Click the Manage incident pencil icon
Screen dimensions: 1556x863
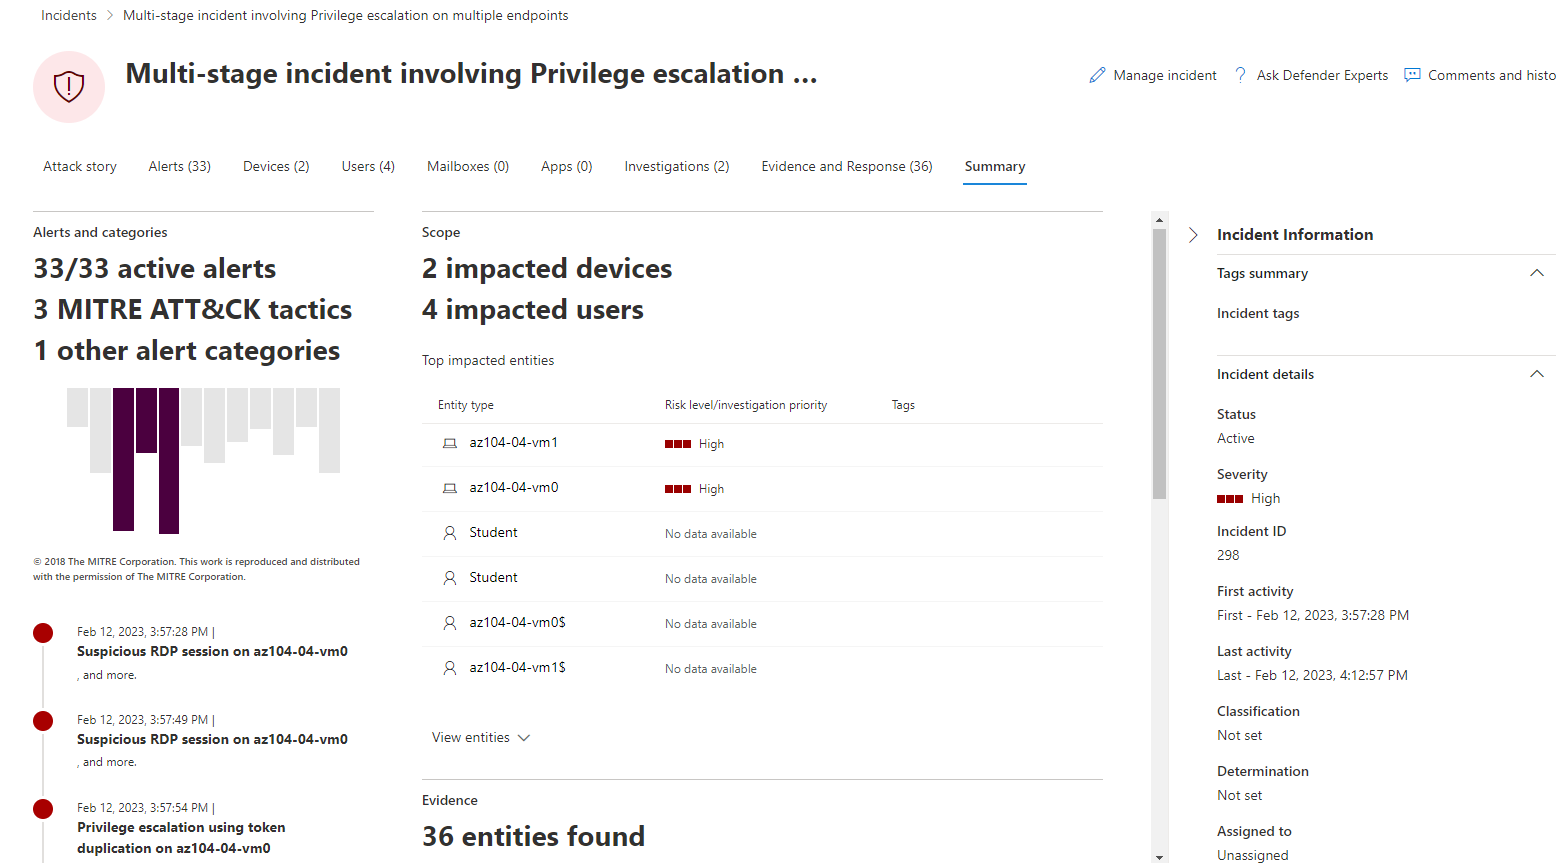1097,75
